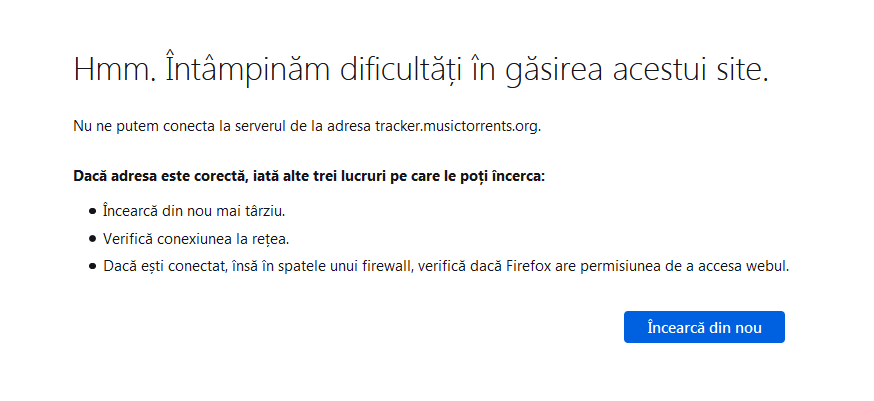Viewport: 874px width, 401px height.
Task: Click the word "găsirea" in the heading
Action: pos(557,71)
